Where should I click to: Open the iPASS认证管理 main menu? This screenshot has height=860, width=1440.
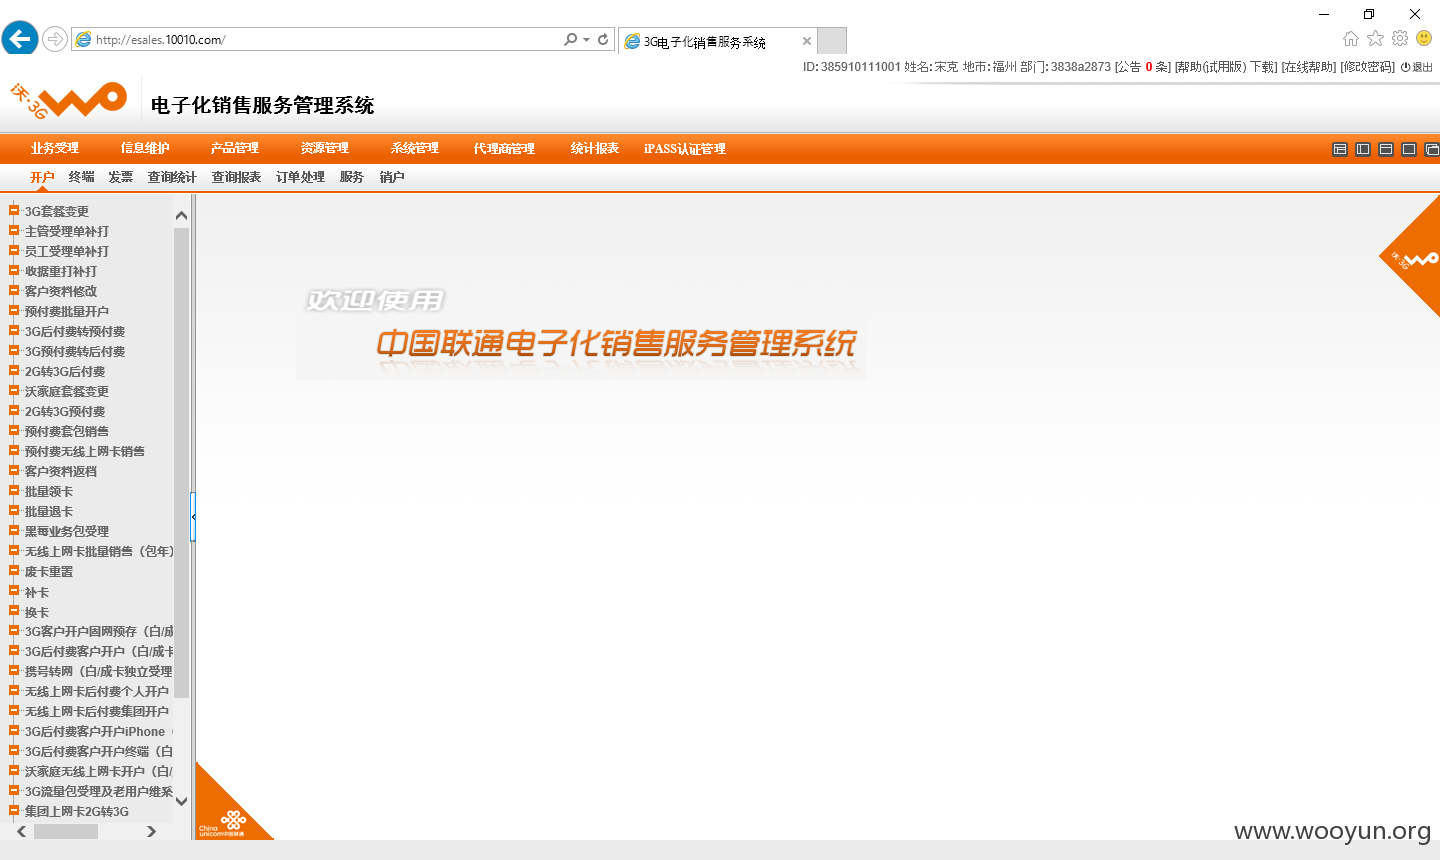point(685,148)
